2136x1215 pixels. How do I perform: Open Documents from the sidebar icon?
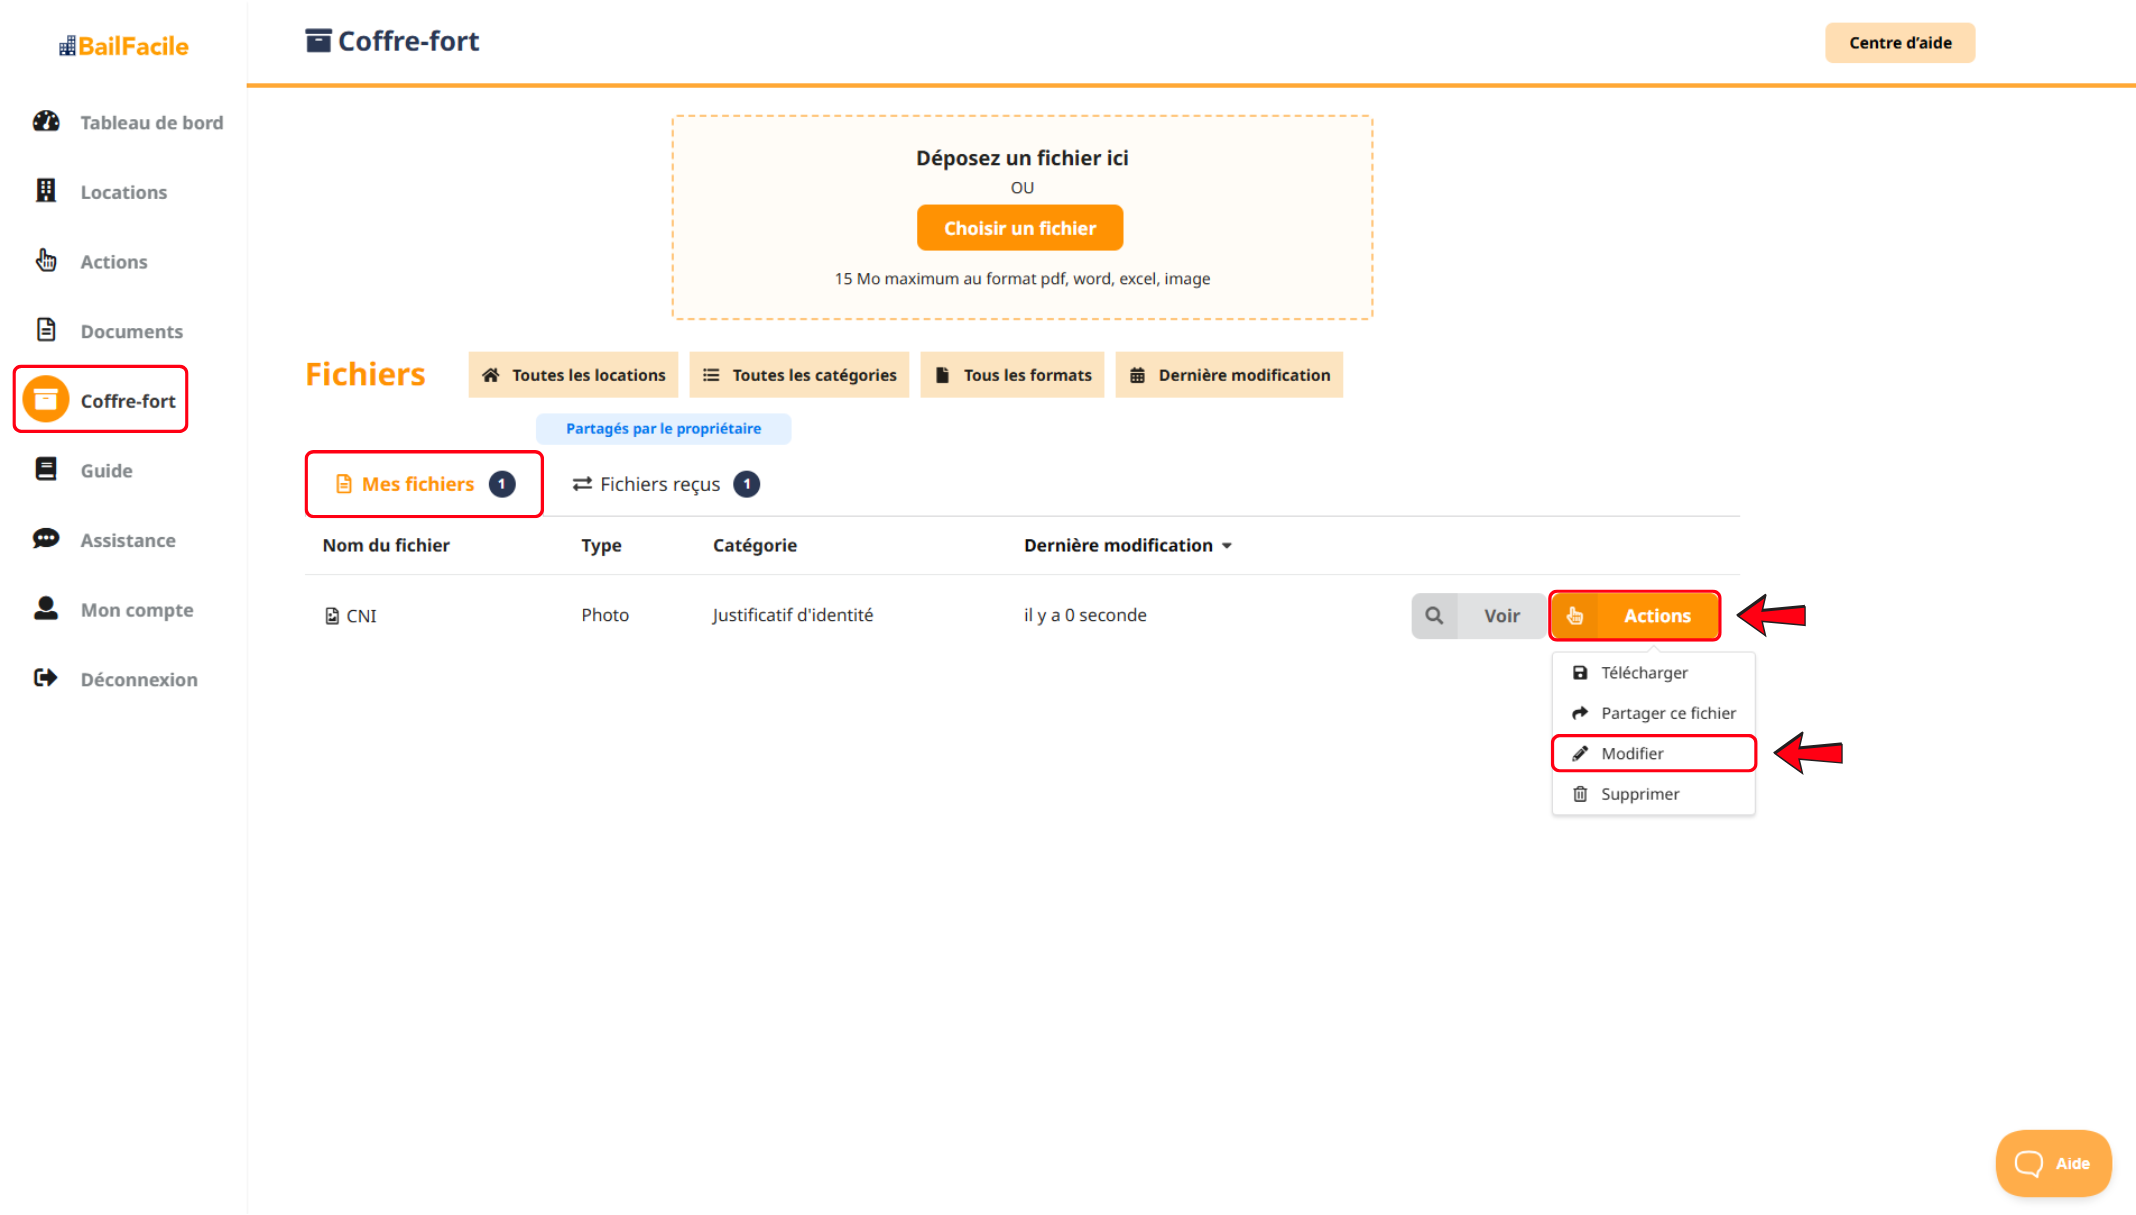pos(46,330)
